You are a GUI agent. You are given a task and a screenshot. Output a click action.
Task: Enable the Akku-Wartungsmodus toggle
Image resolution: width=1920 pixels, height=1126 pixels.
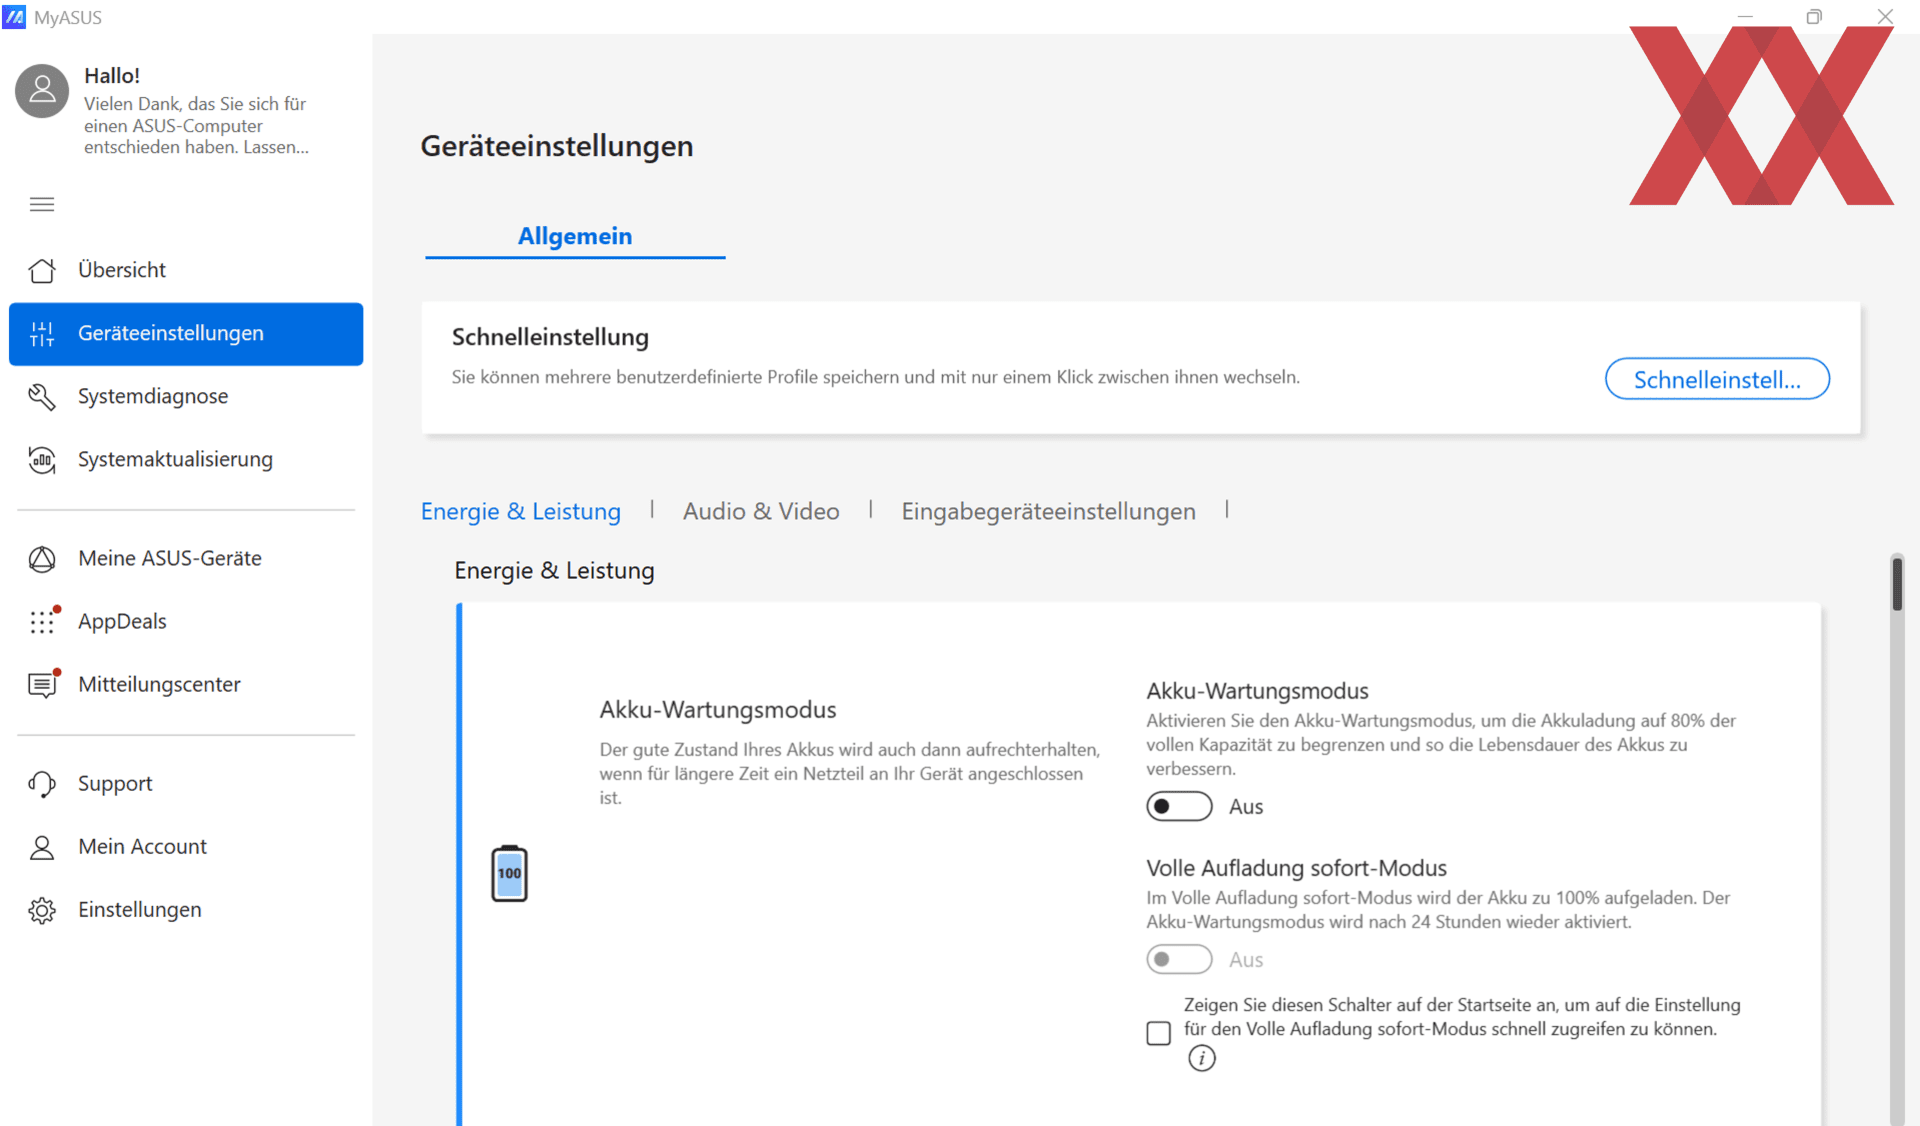pos(1179,806)
